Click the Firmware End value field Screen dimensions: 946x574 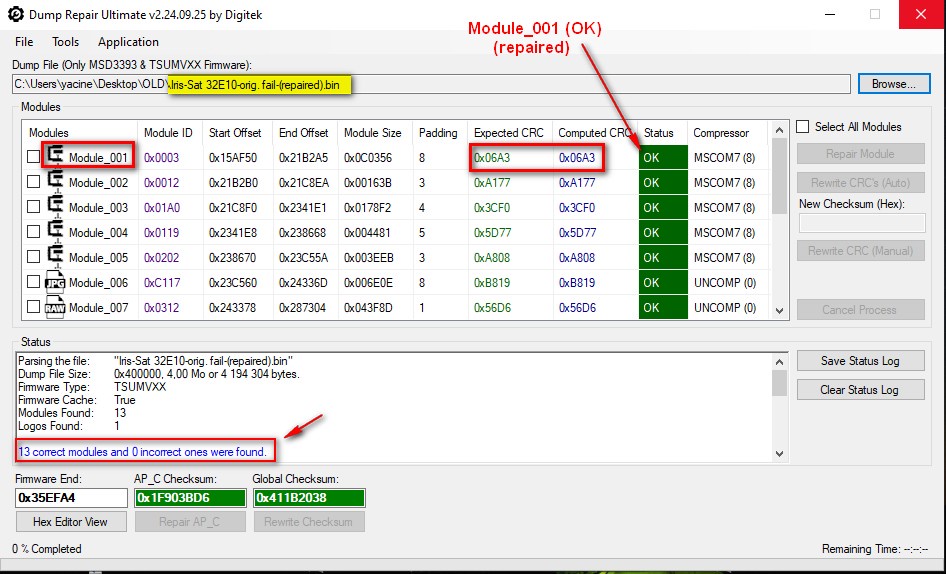point(71,497)
